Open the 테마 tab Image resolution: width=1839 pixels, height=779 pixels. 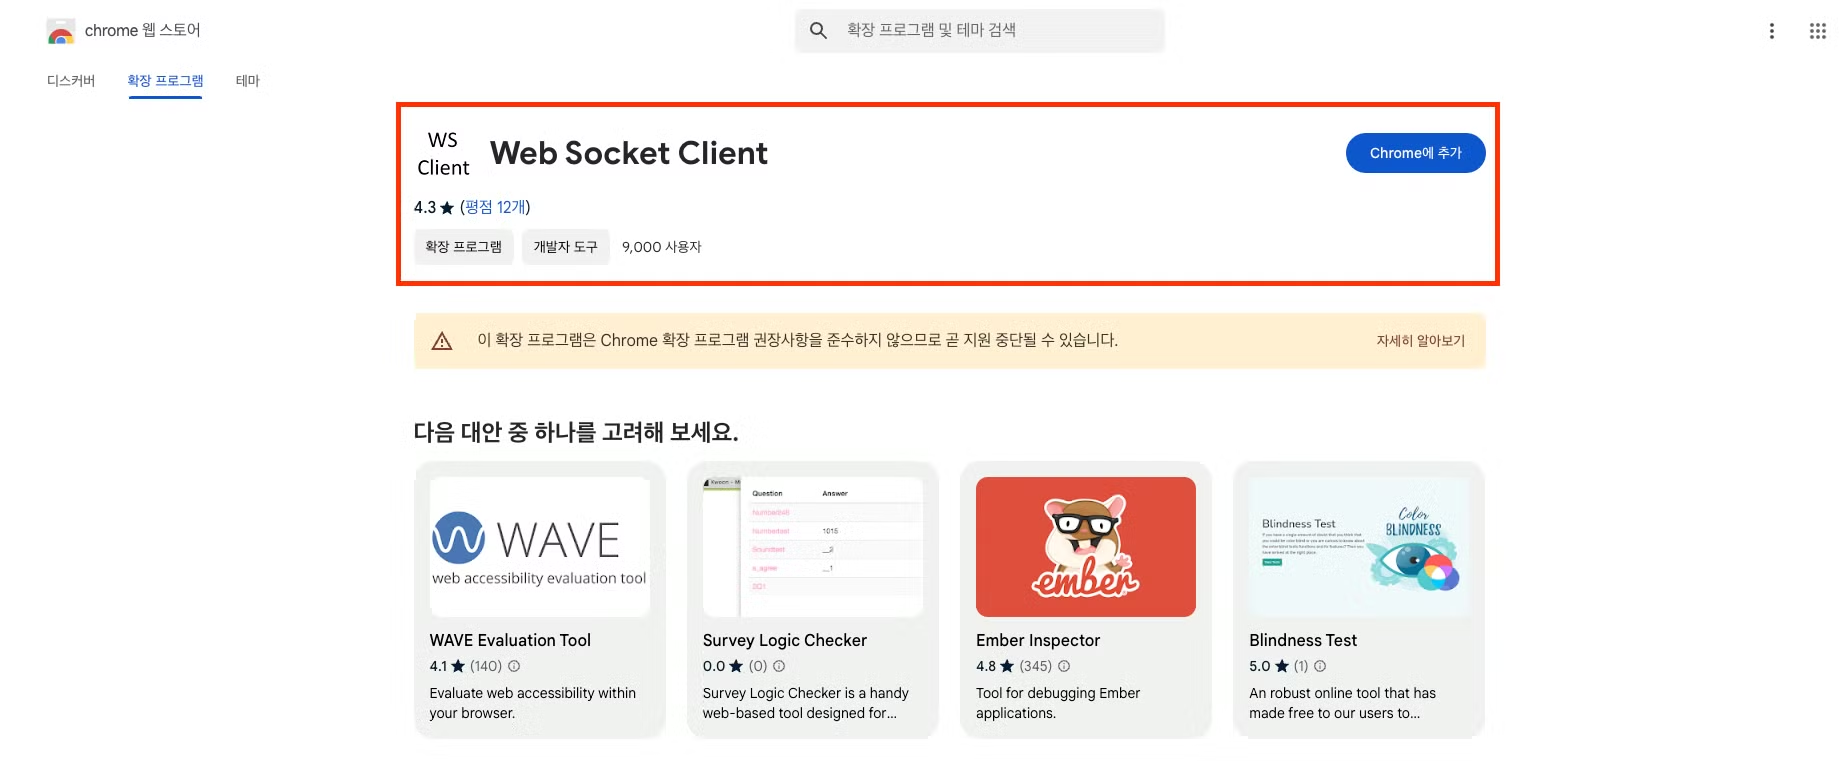click(248, 81)
